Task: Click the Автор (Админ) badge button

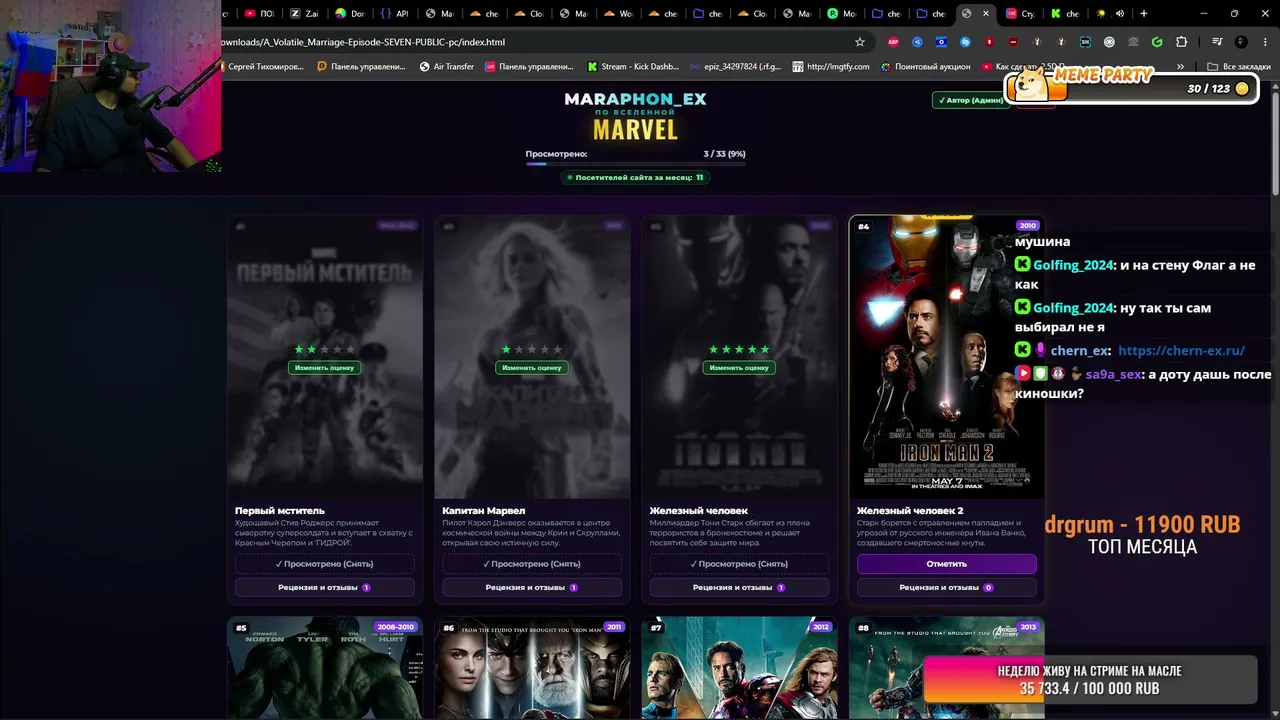Action: (970, 100)
